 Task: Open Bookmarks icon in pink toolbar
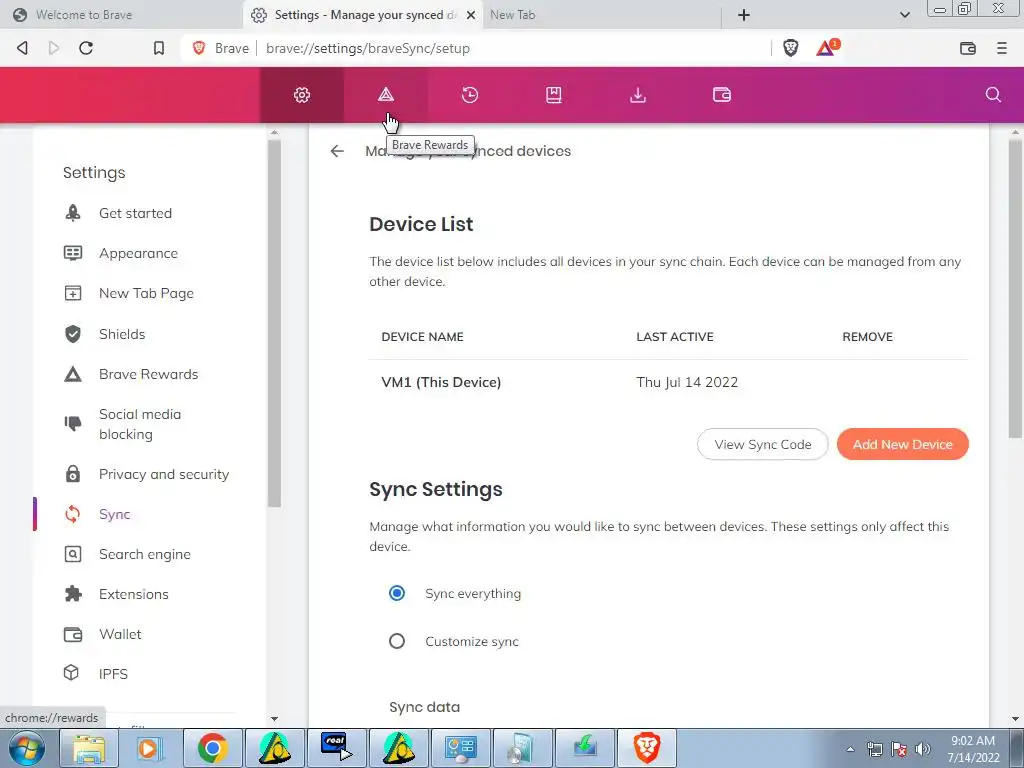point(554,95)
